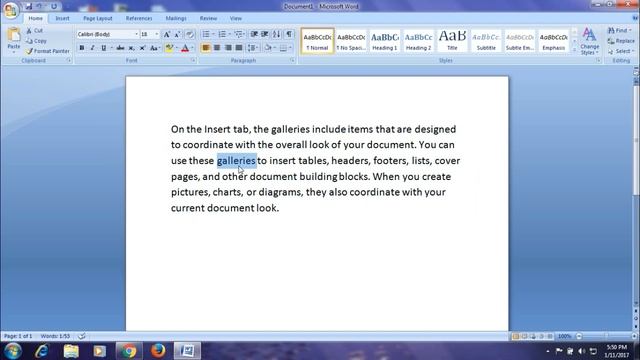
Task: Open the font size dropdown
Action: [157, 34]
